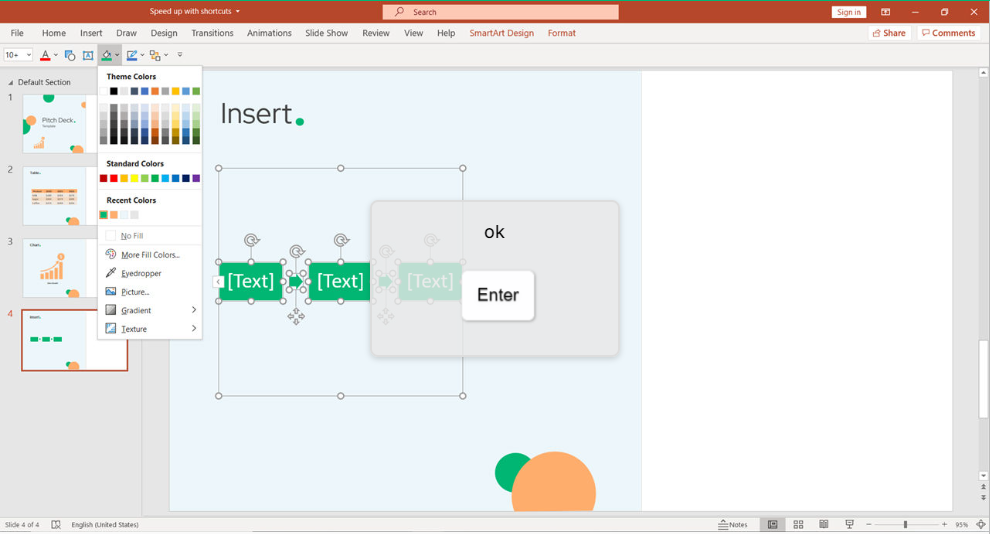Click Slide 4 of 4 indicator

tap(22, 525)
